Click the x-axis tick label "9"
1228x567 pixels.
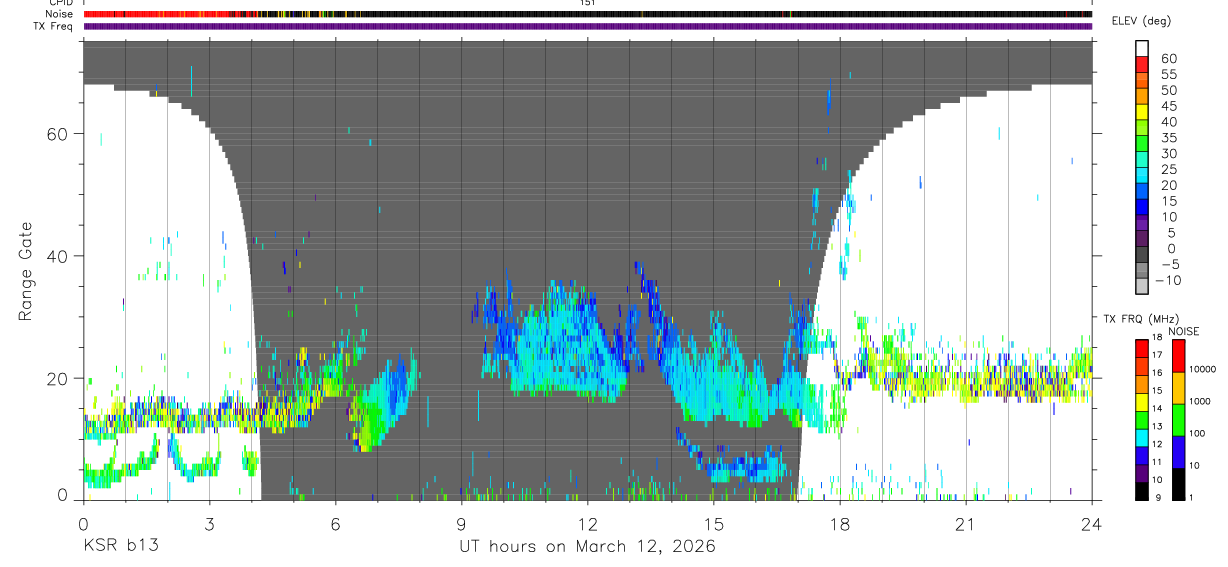(461, 523)
